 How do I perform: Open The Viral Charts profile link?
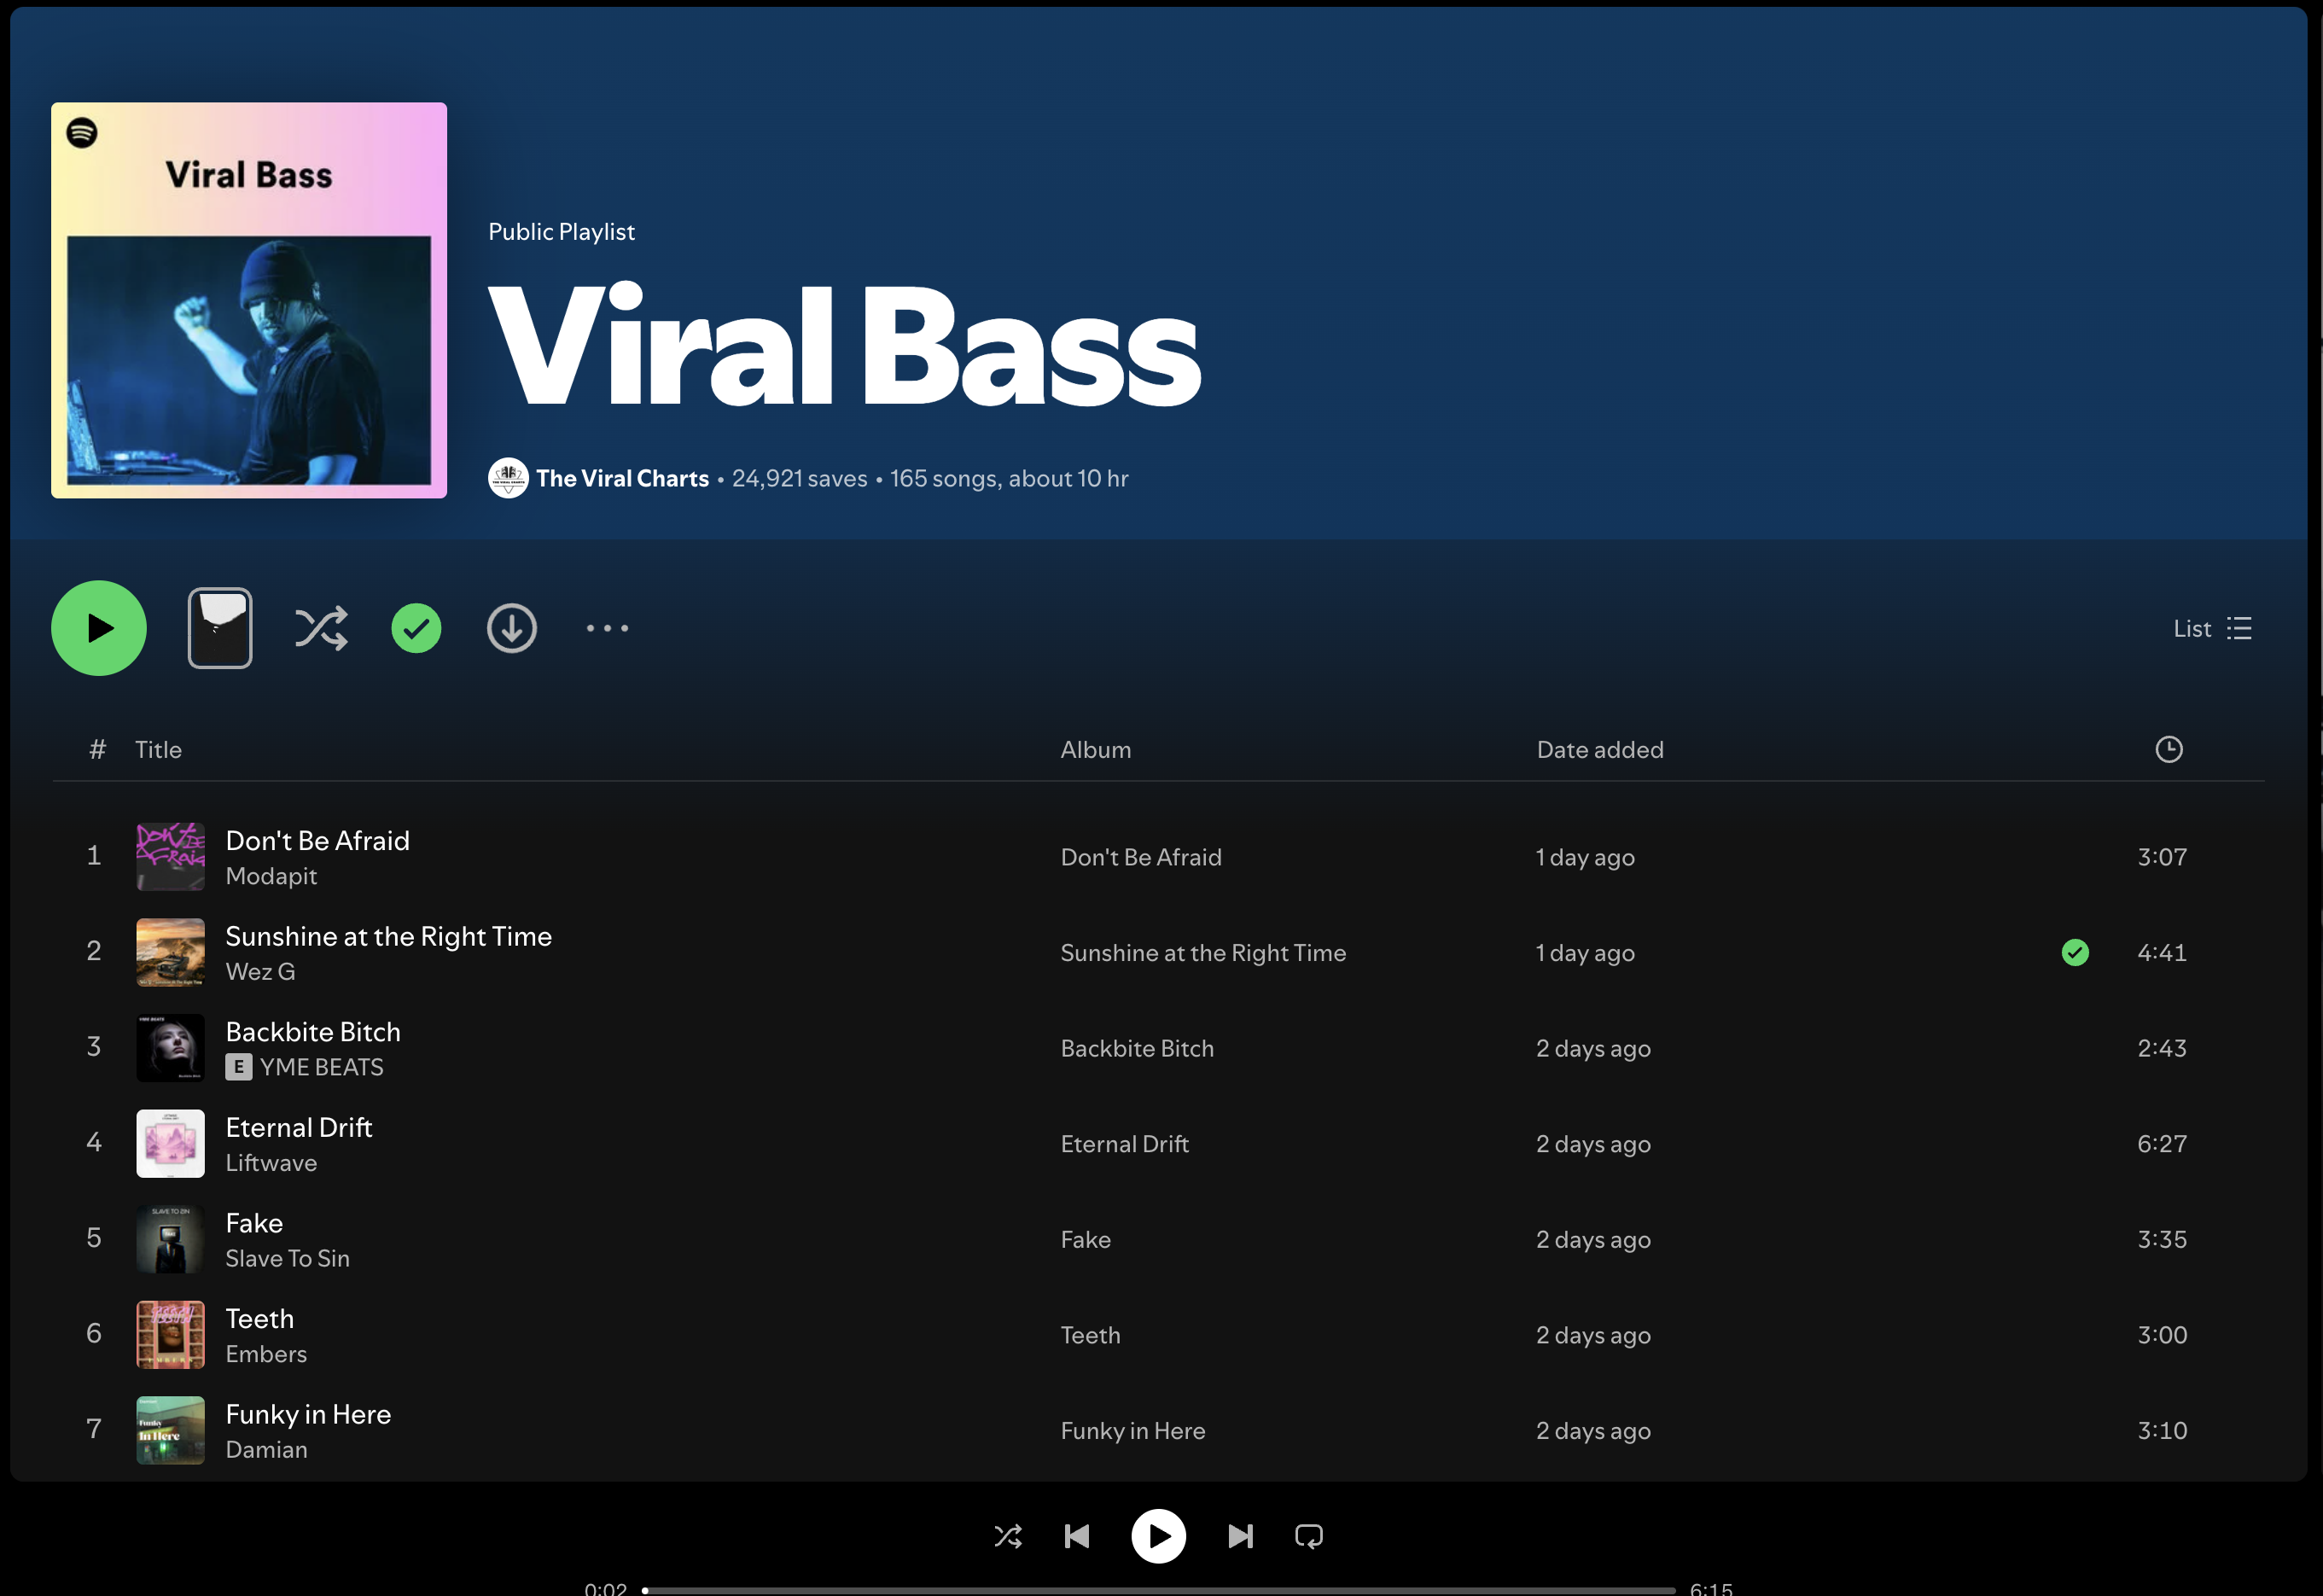coord(622,478)
